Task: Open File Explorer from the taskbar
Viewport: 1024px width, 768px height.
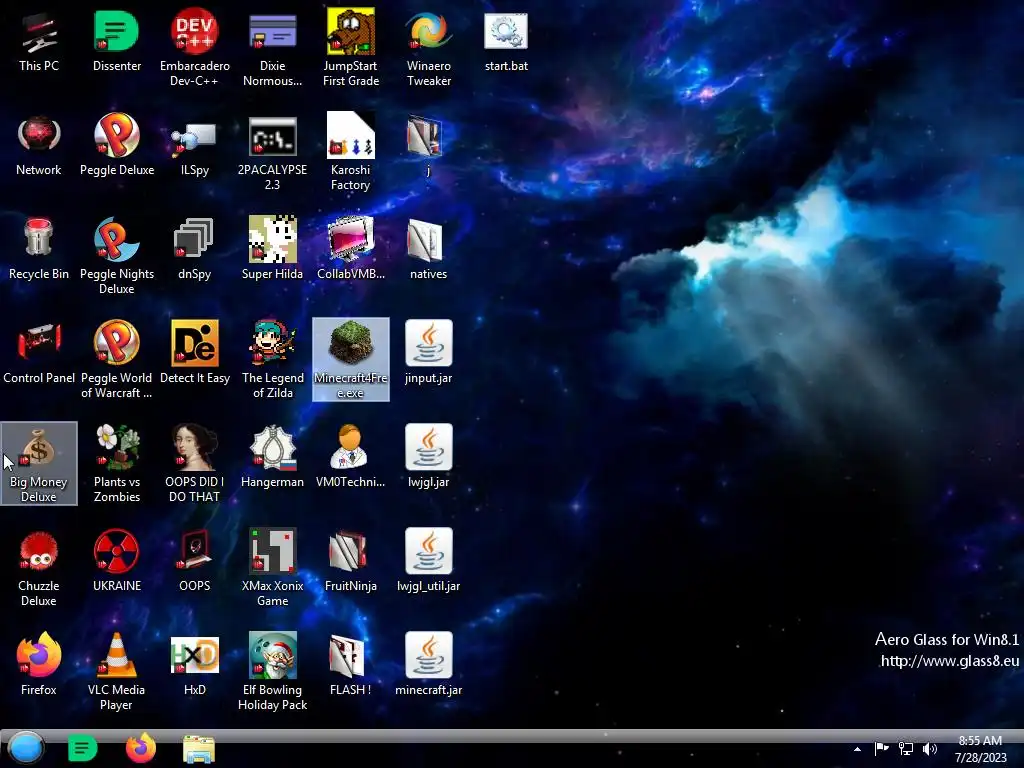Action: click(199, 750)
